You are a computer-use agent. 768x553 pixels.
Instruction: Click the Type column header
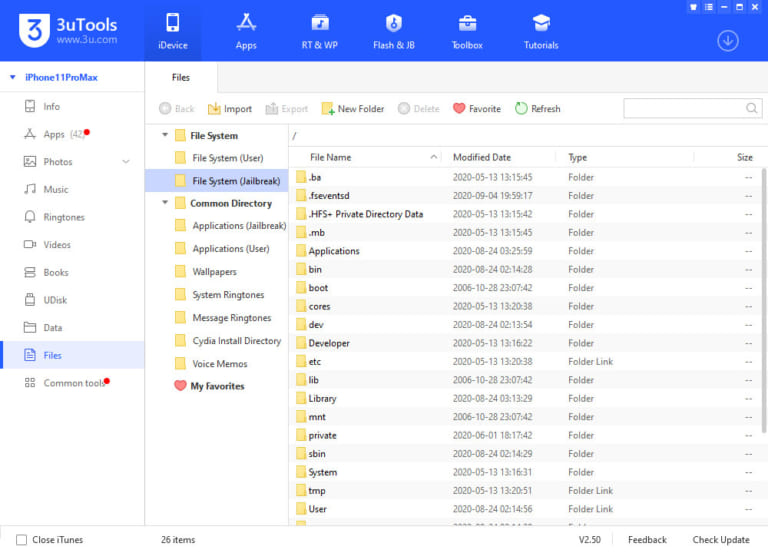click(625, 157)
